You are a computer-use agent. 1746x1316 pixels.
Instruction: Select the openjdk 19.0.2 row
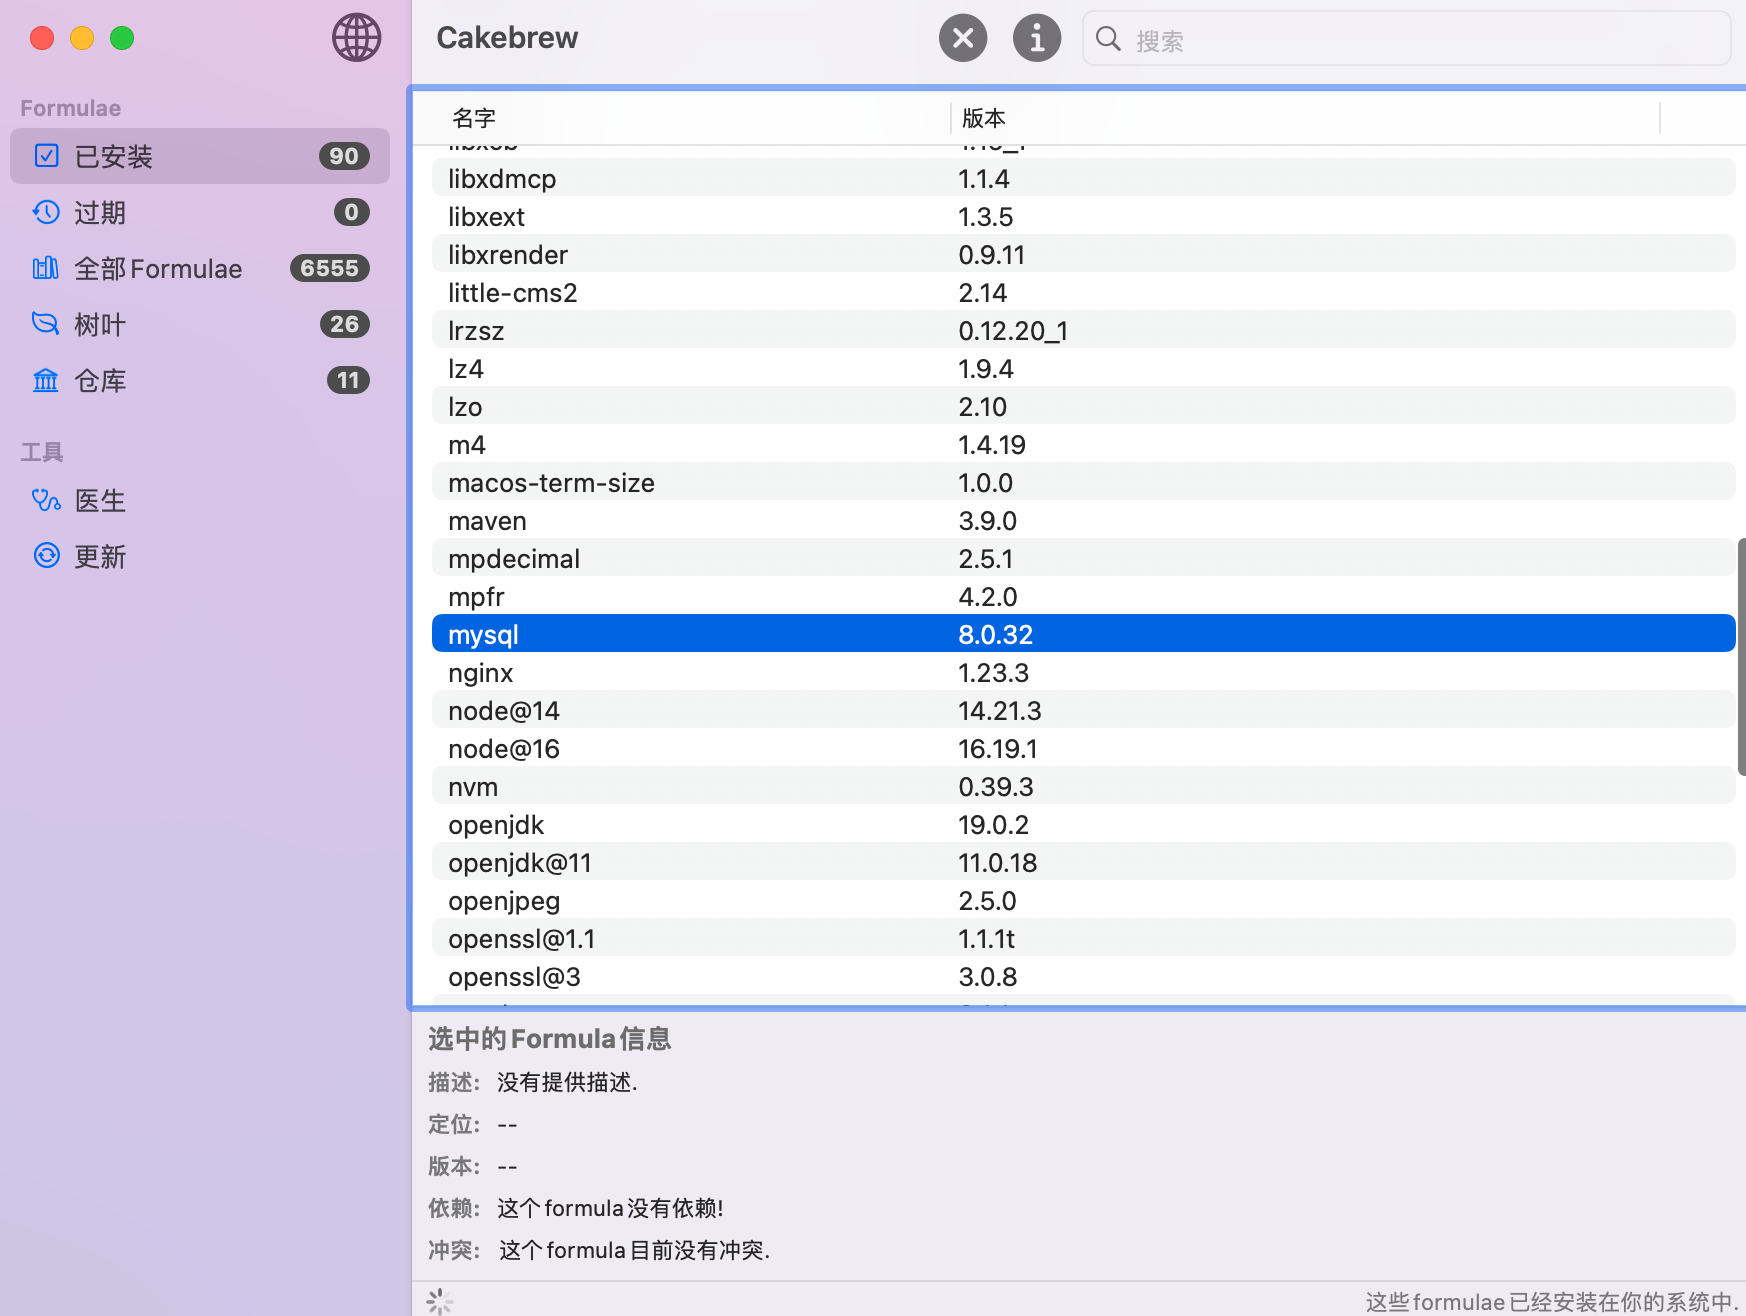click(x=1083, y=825)
